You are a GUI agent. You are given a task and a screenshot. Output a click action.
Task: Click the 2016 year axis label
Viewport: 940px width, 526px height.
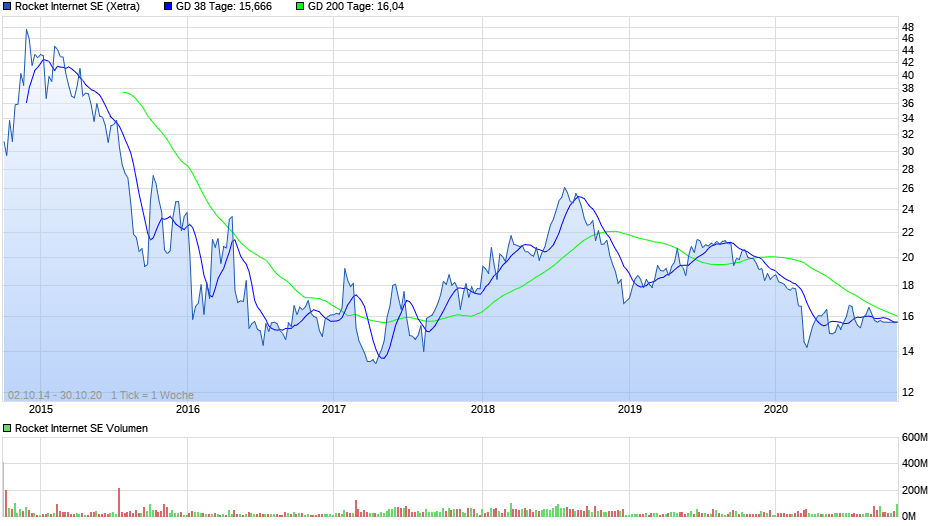click(188, 409)
